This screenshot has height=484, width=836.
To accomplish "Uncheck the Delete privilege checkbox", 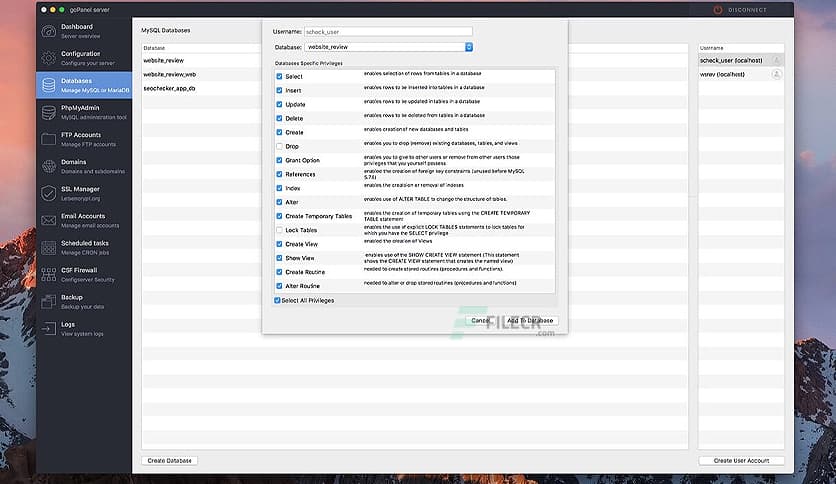I will [x=279, y=118].
